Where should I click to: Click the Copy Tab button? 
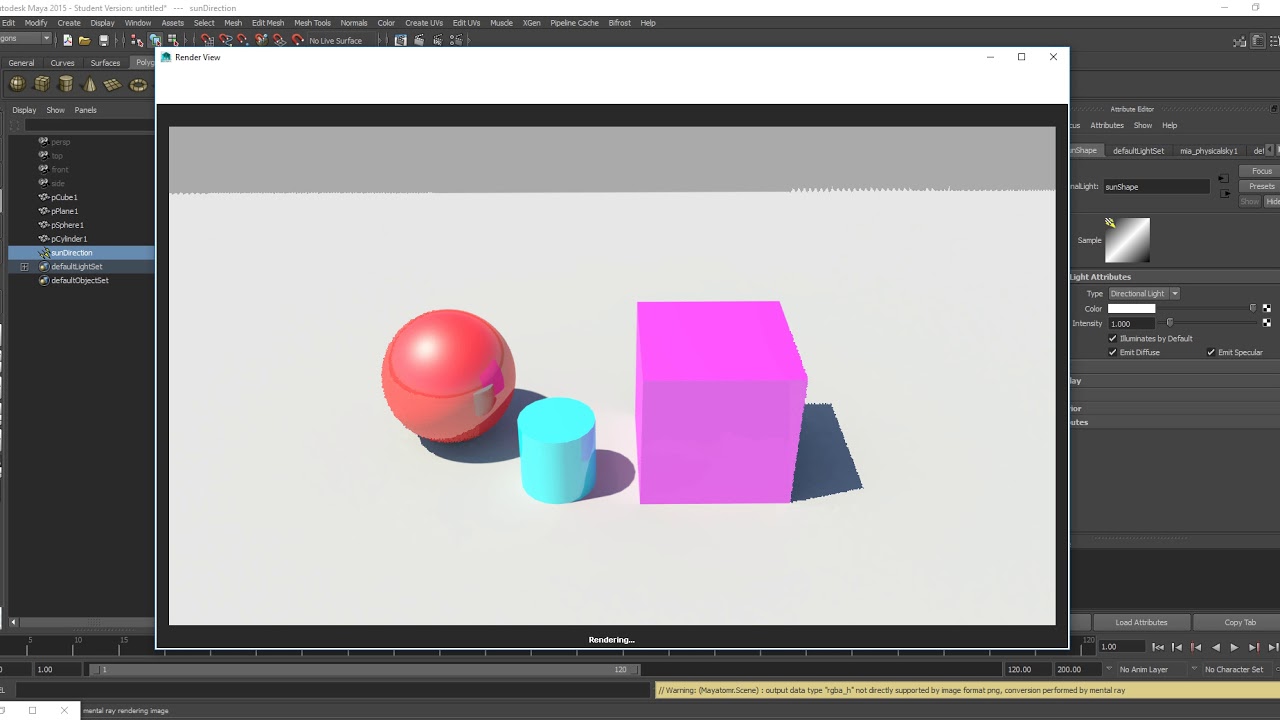coord(1239,622)
